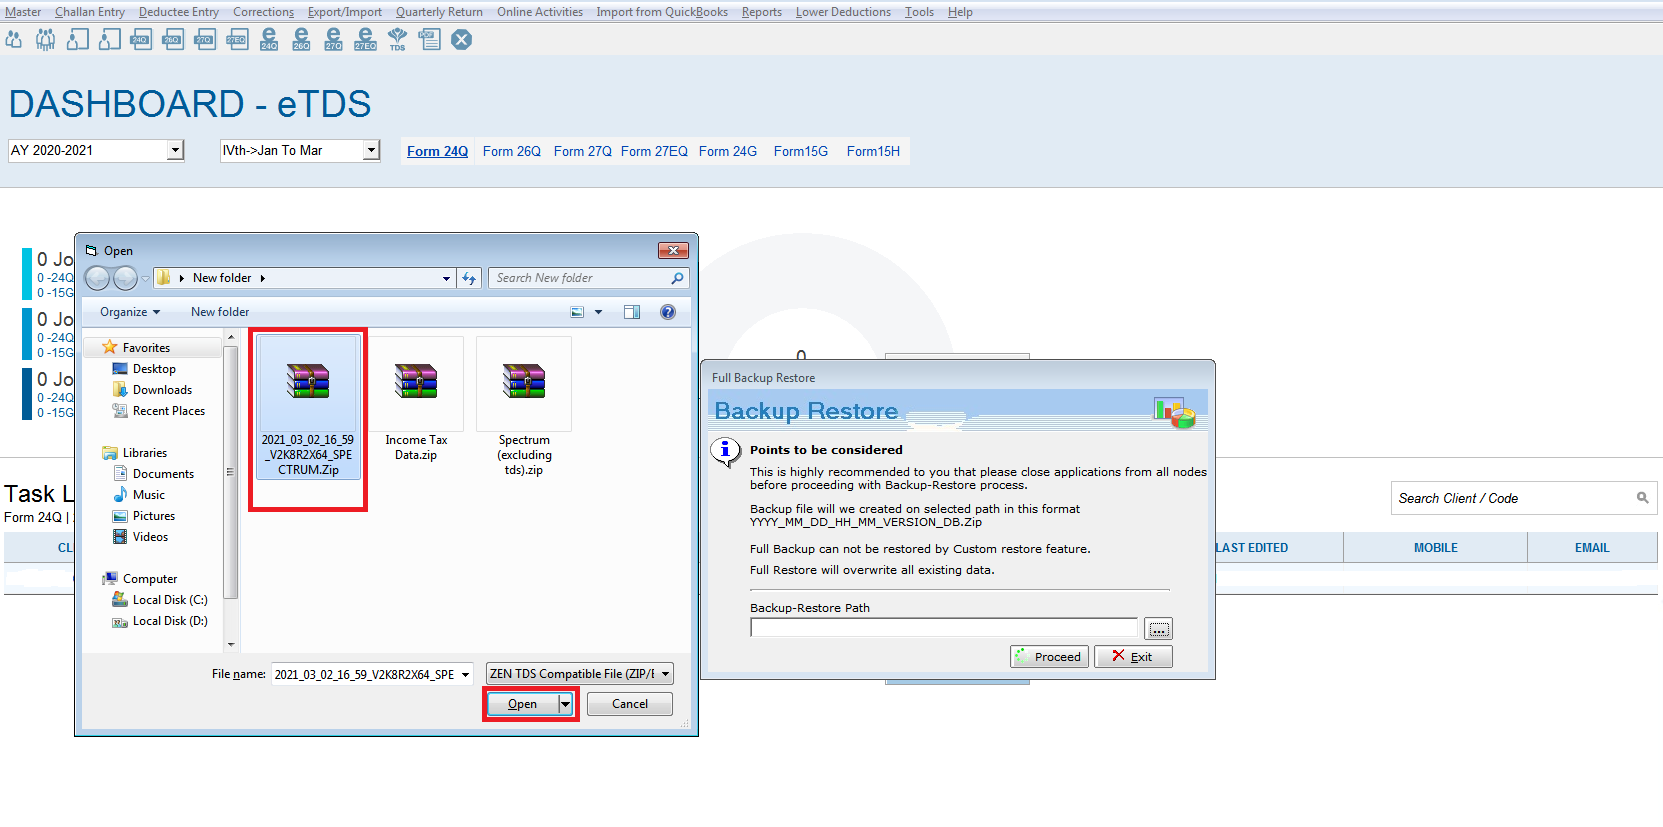Viewport: 1663px width, 827px height.
Task: Click the PDF document toolbar icon
Action: 430,40
